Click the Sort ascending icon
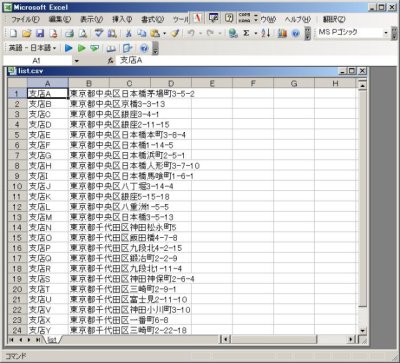This screenshot has height=363, width=400. 266,33
